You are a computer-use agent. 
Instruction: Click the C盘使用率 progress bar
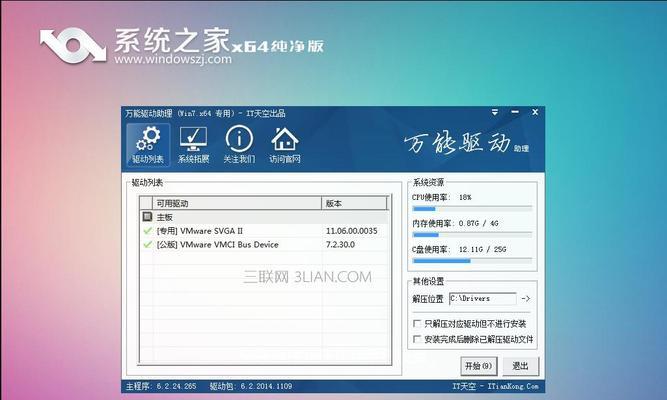(x=472, y=261)
